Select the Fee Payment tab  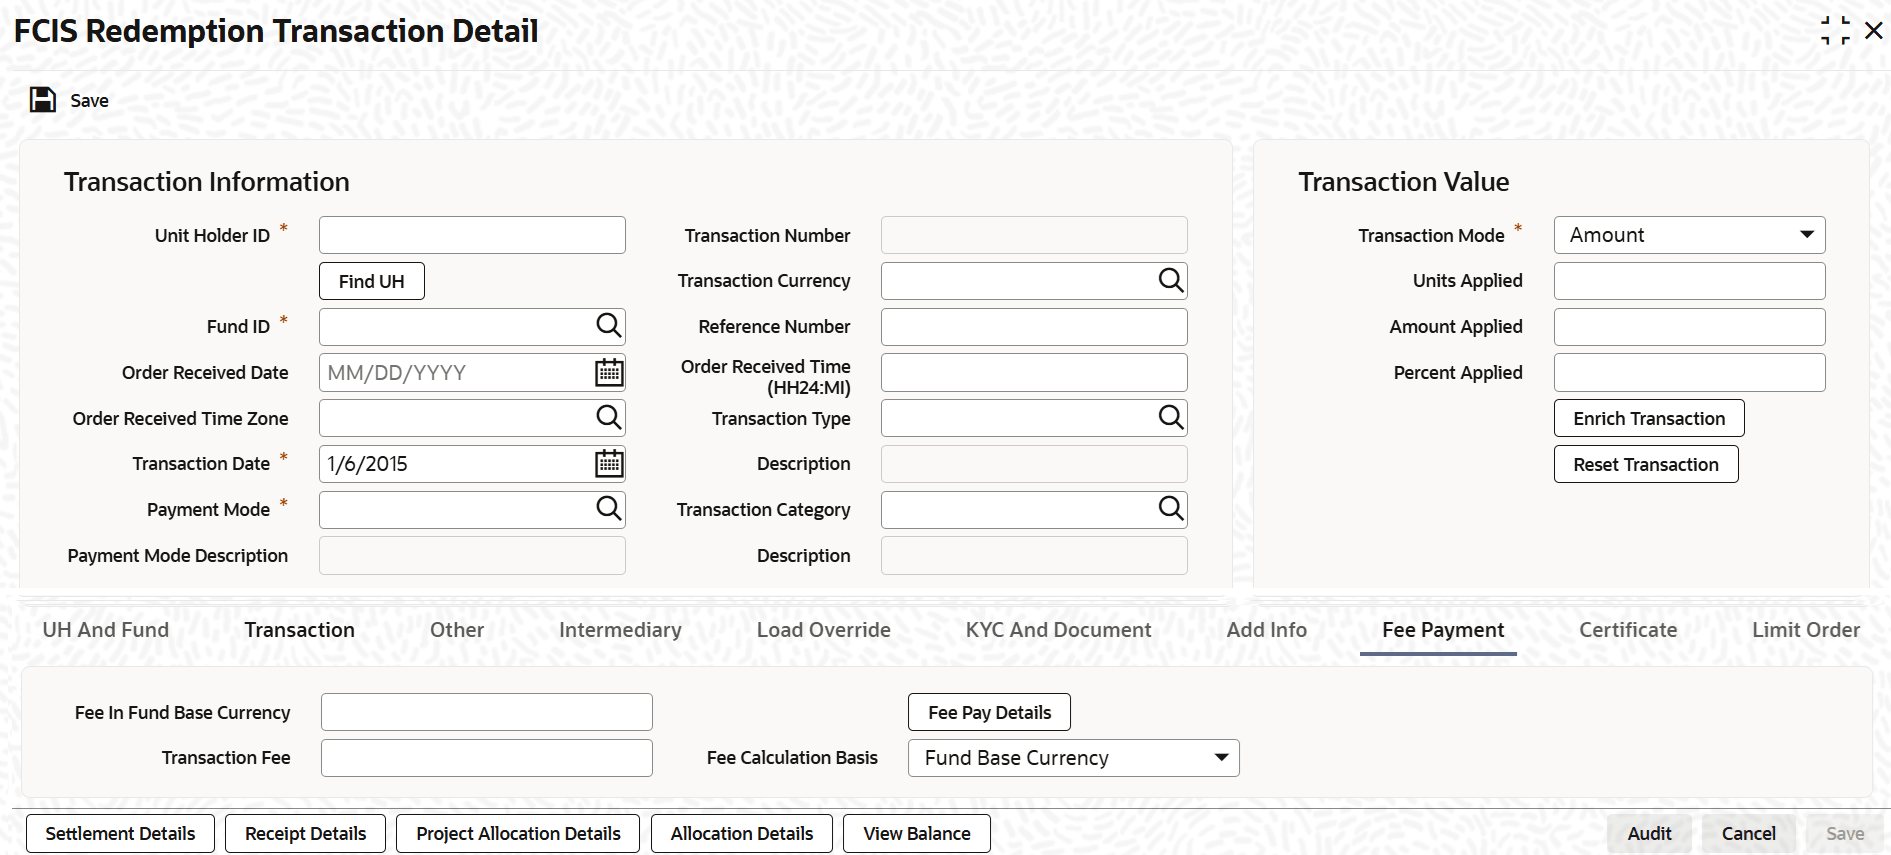[x=1442, y=630]
